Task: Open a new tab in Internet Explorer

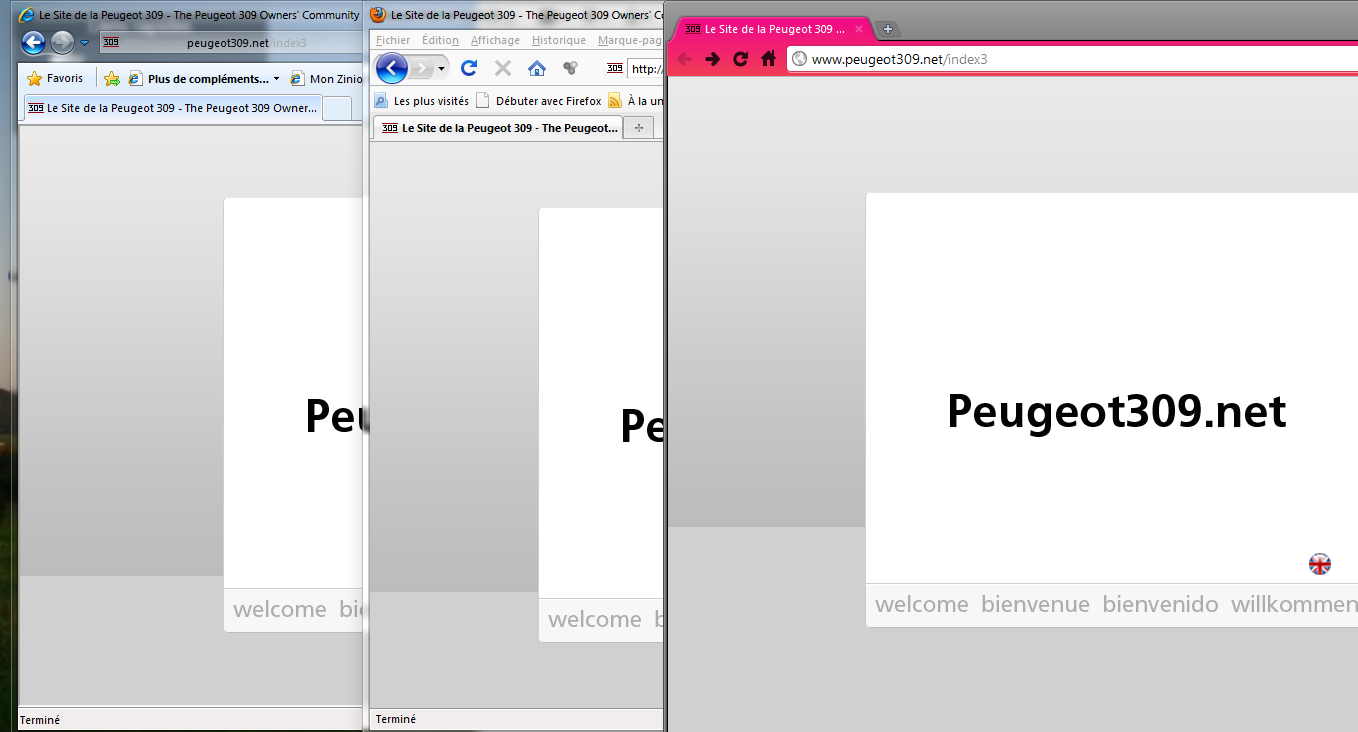Action: coord(337,108)
